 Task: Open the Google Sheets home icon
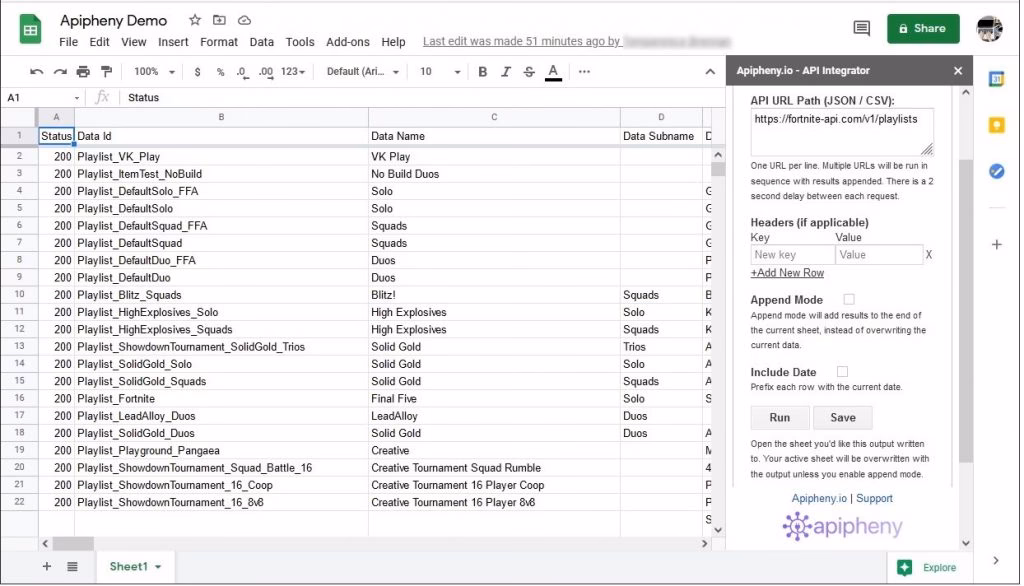coord(30,30)
